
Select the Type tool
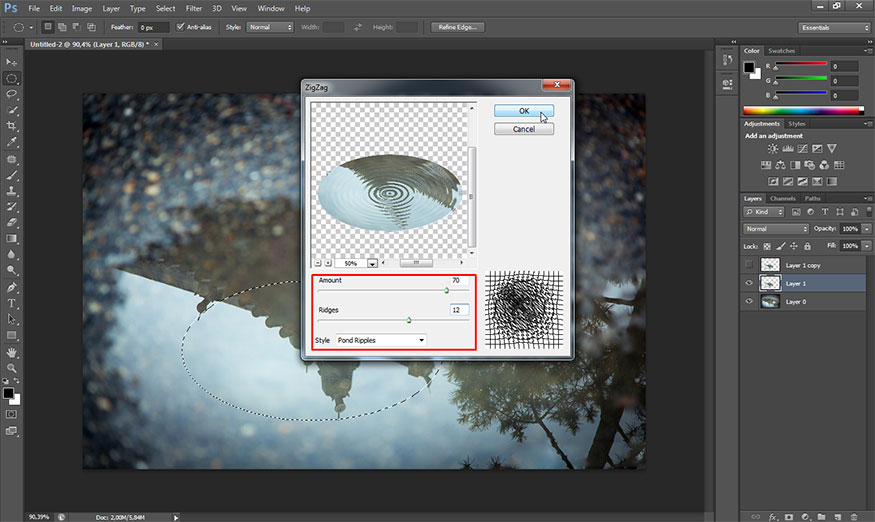(12, 303)
